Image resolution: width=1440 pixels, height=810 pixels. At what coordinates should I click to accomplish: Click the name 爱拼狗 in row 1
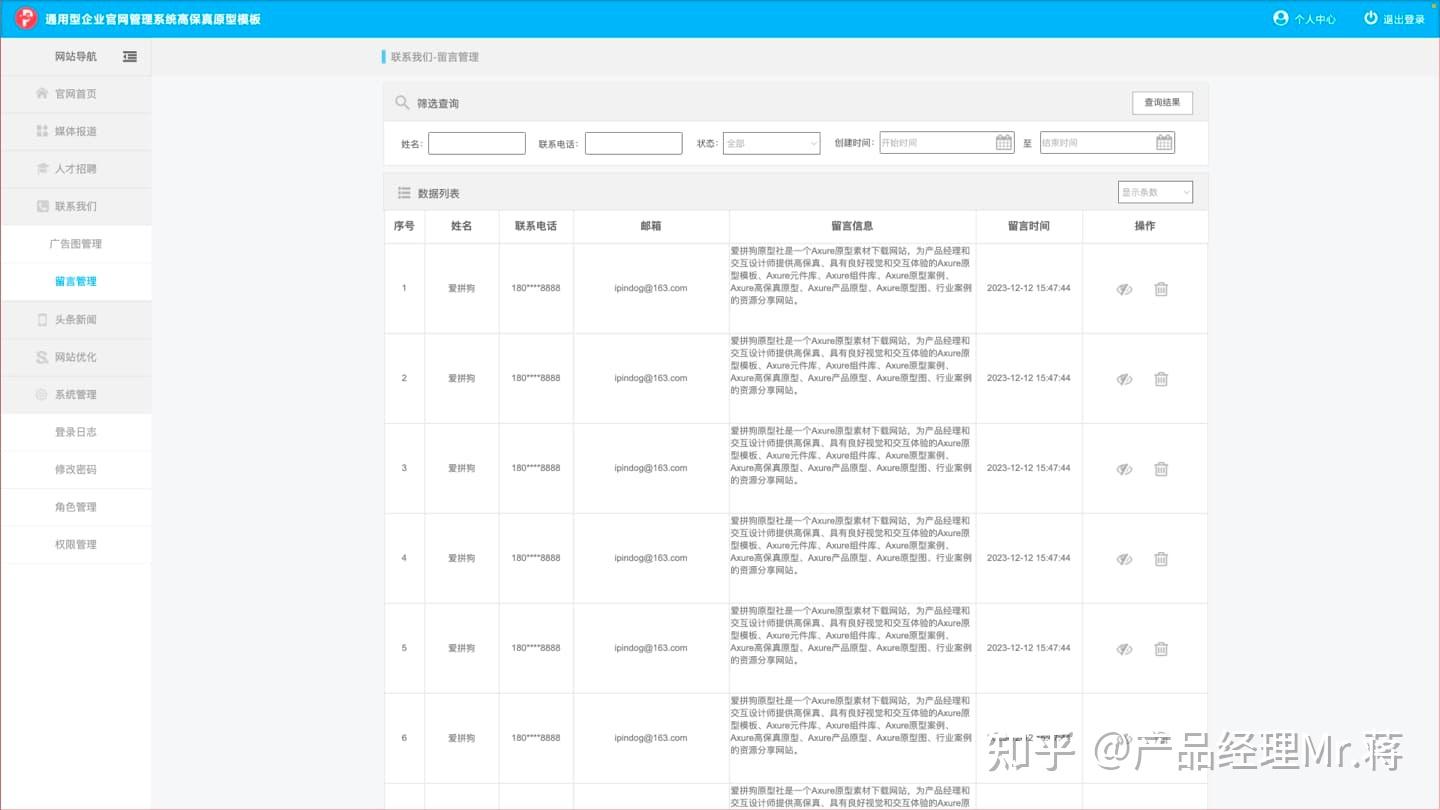461,288
